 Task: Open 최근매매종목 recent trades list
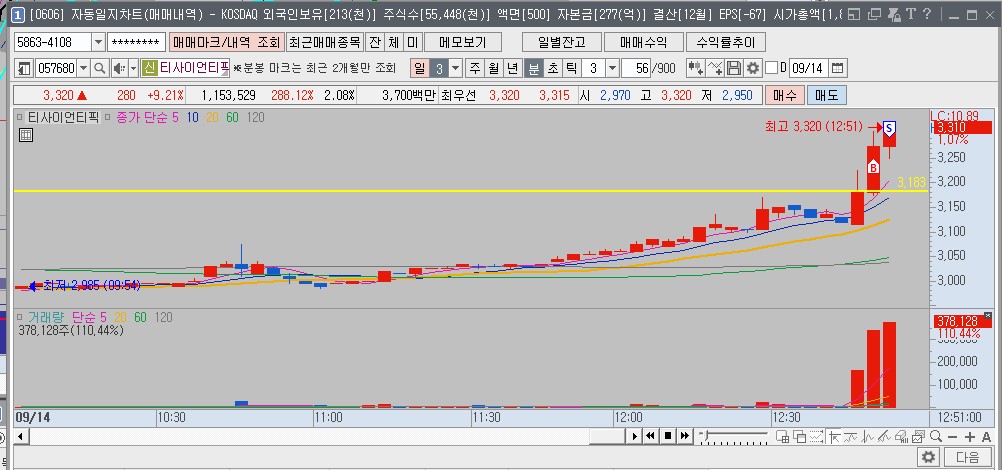(x=325, y=43)
